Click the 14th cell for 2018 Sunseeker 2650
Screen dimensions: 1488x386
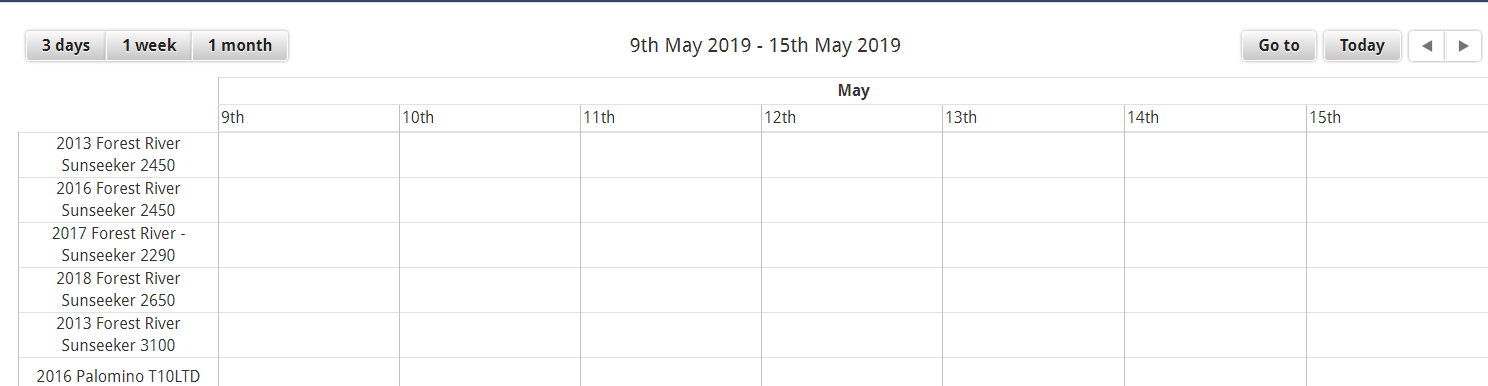click(1216, 290)
